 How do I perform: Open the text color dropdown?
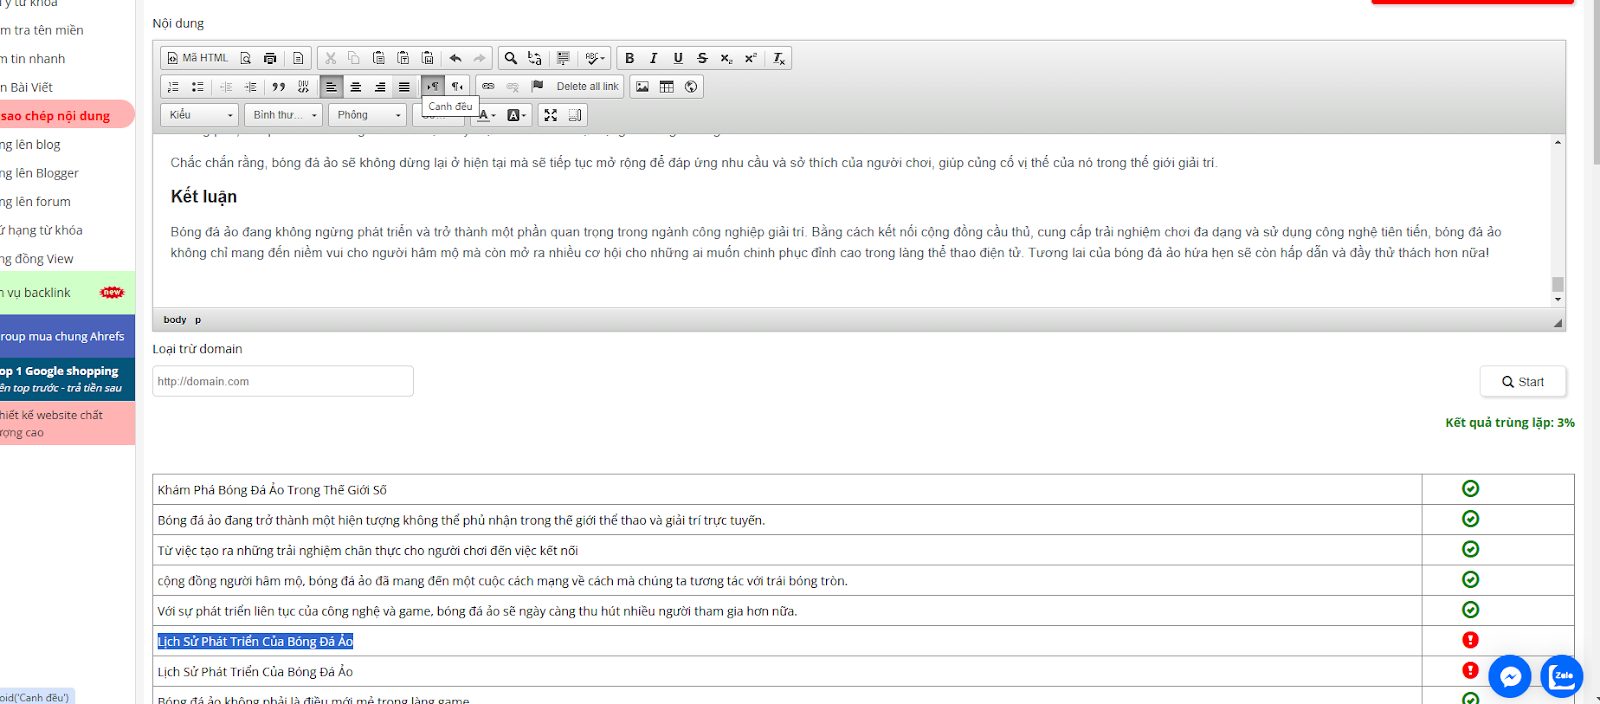(487, 115)
